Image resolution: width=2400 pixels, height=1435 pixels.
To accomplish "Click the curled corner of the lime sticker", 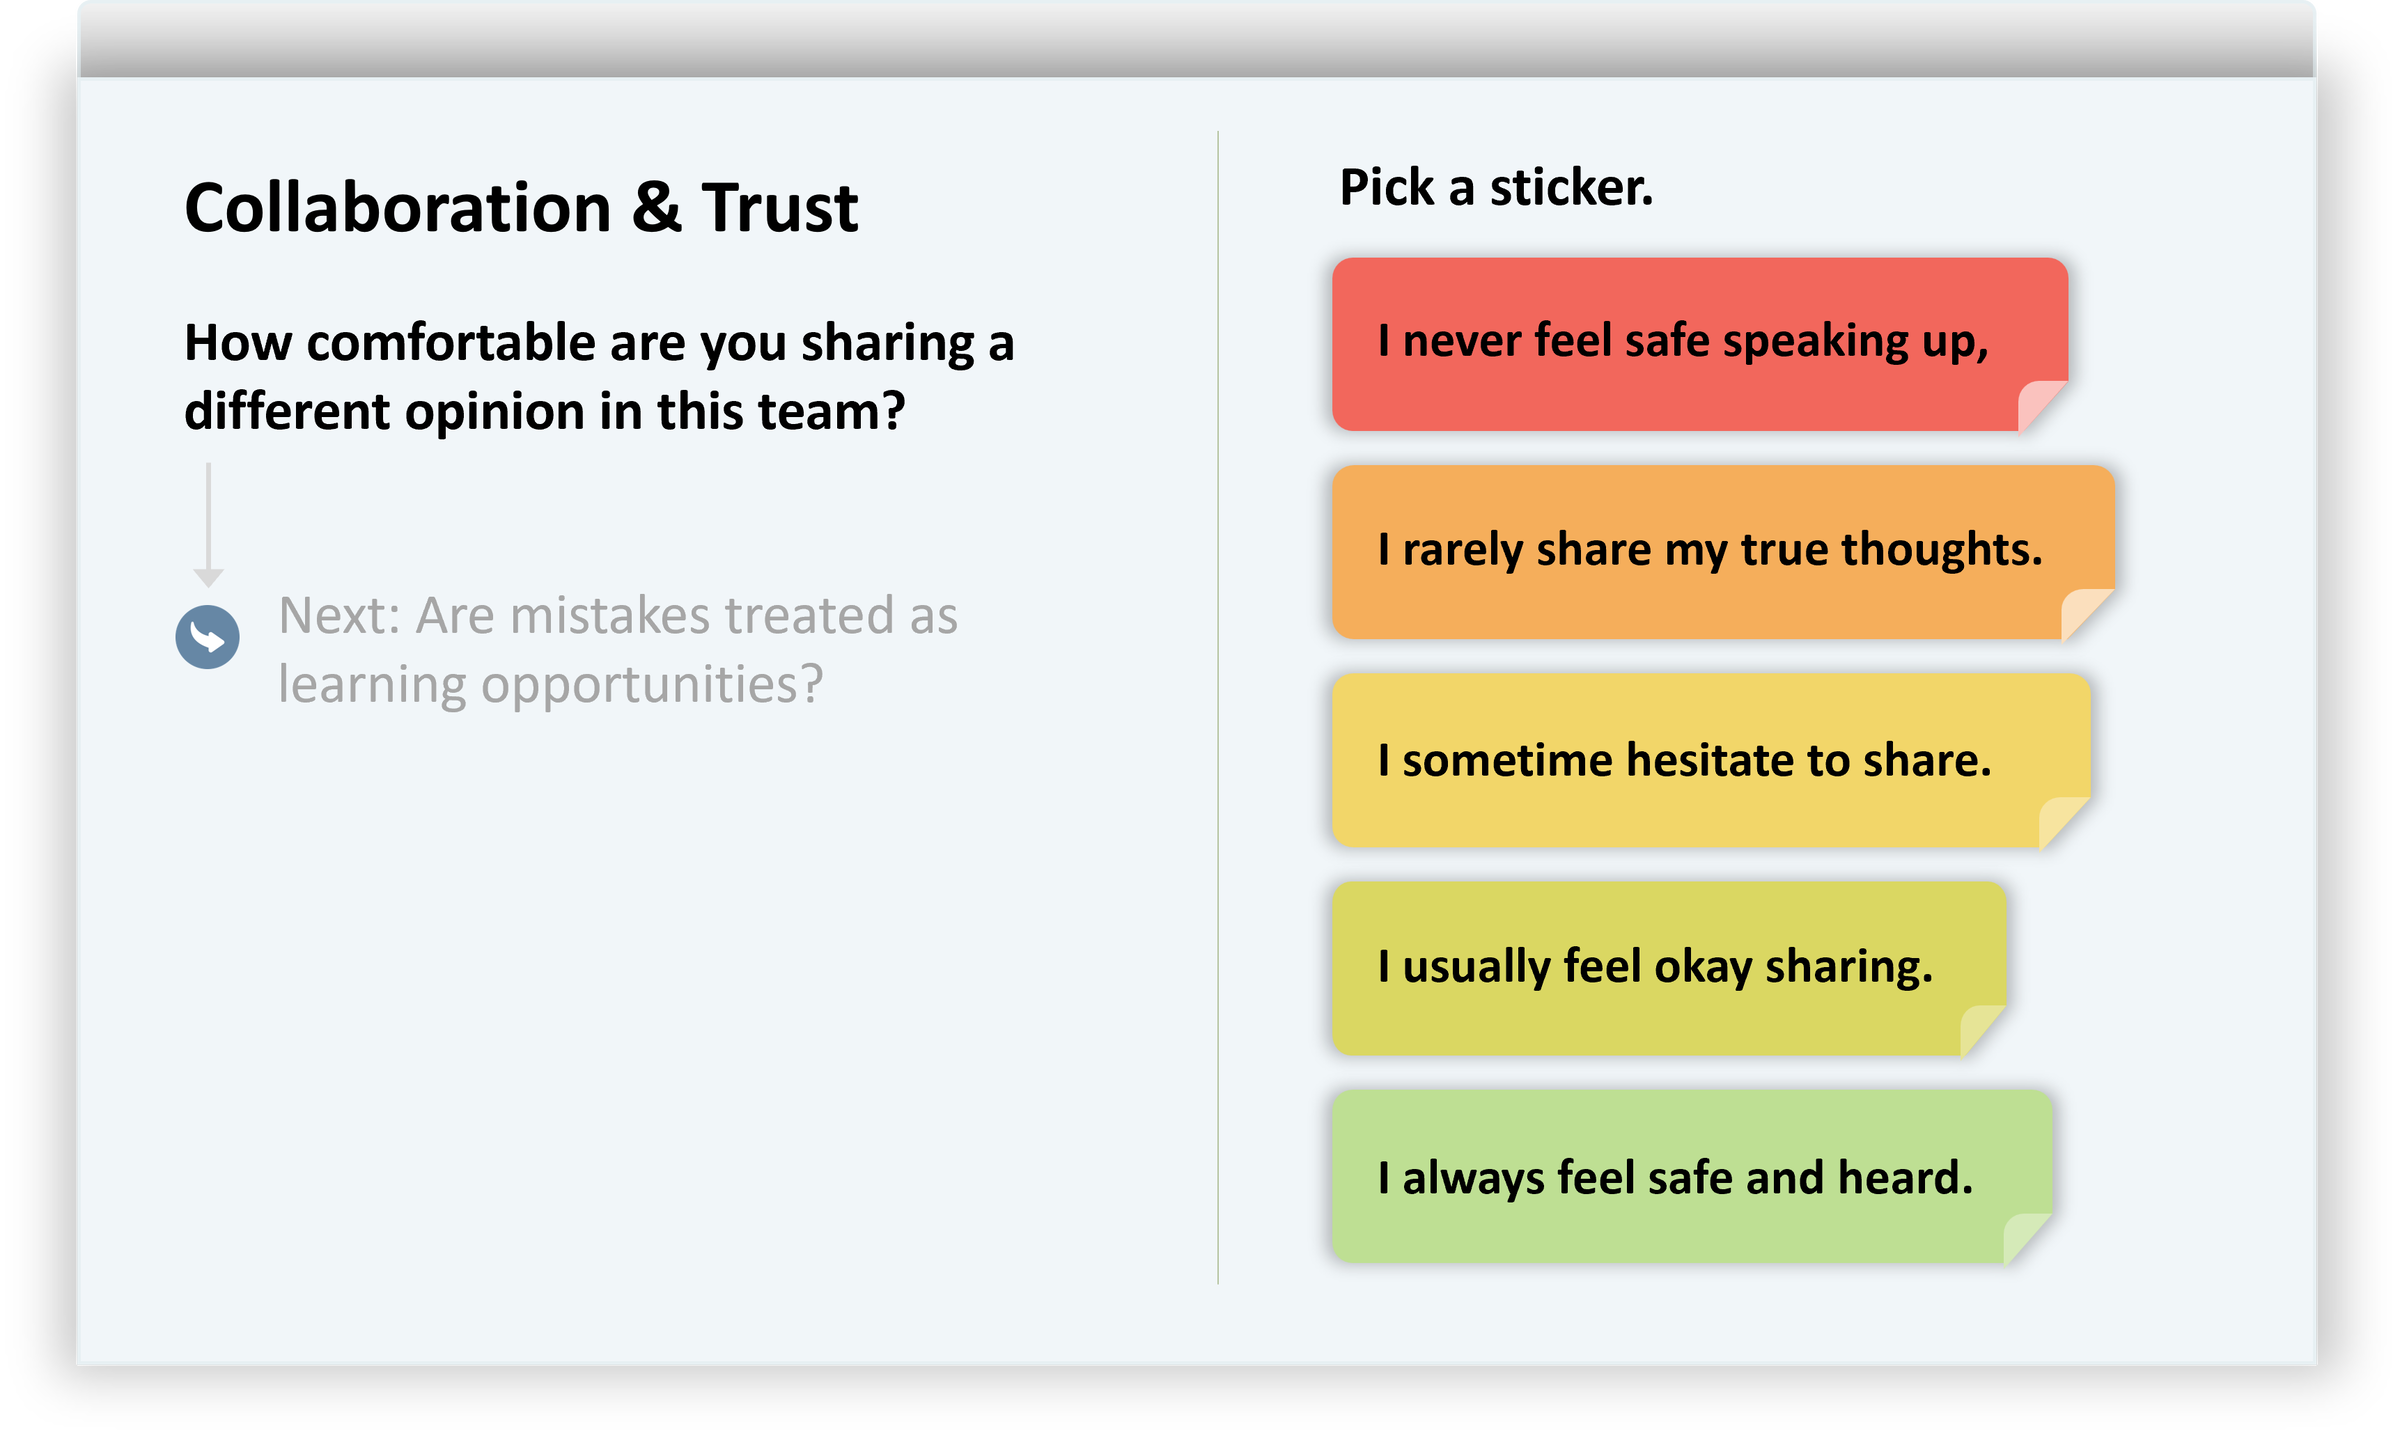I will [x=1977, y=1025].
